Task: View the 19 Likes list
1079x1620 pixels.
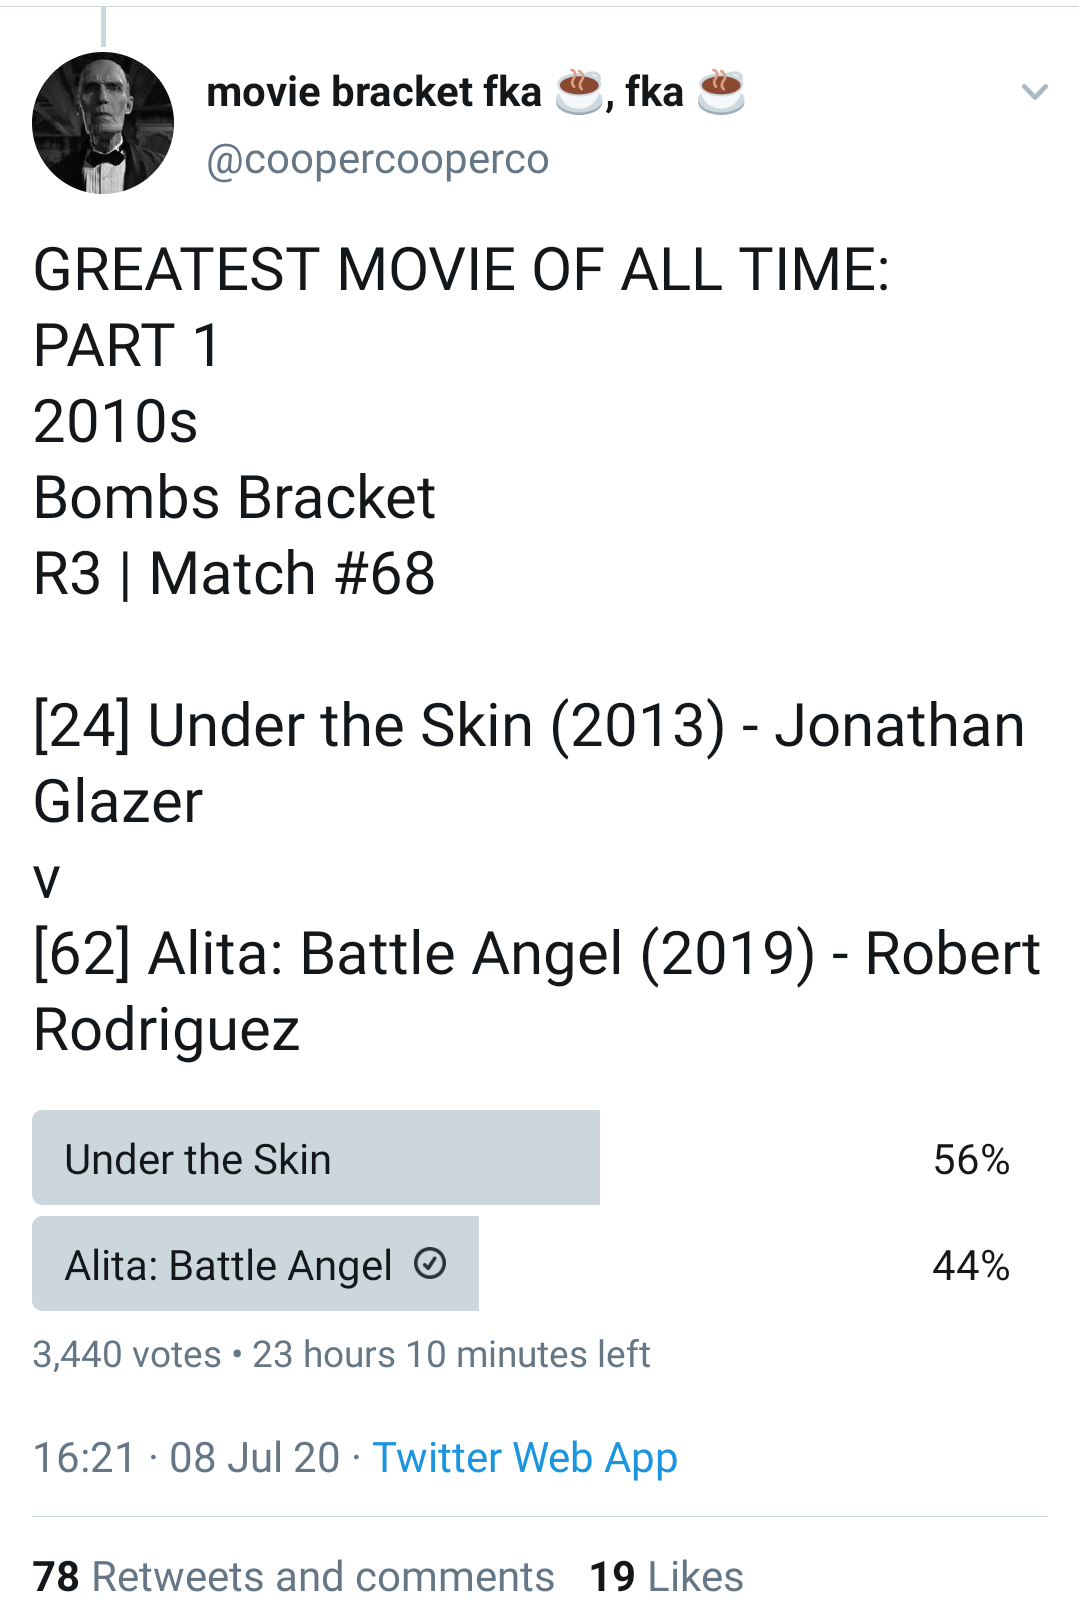Action: tap(666, 1576)
